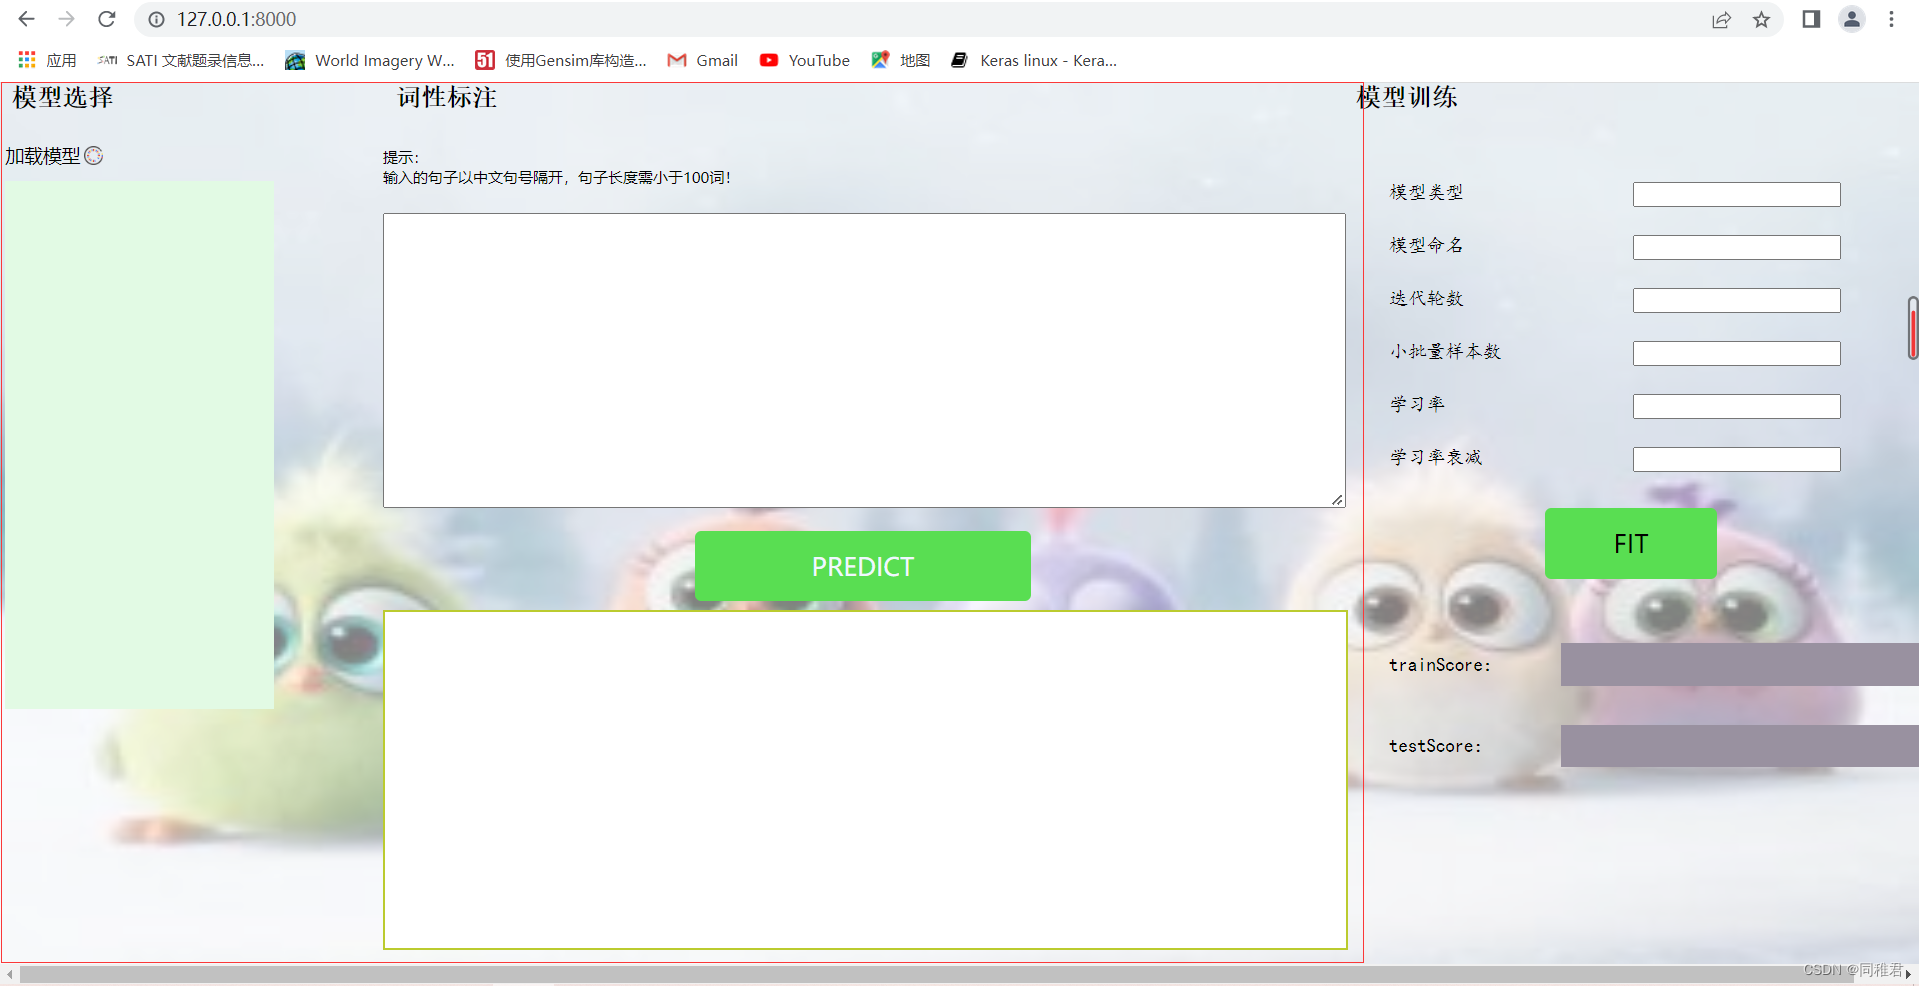Screen dimensions: 1919x986
Task: Click the 模型命名 input field
Action: (x=1737, y=247)
